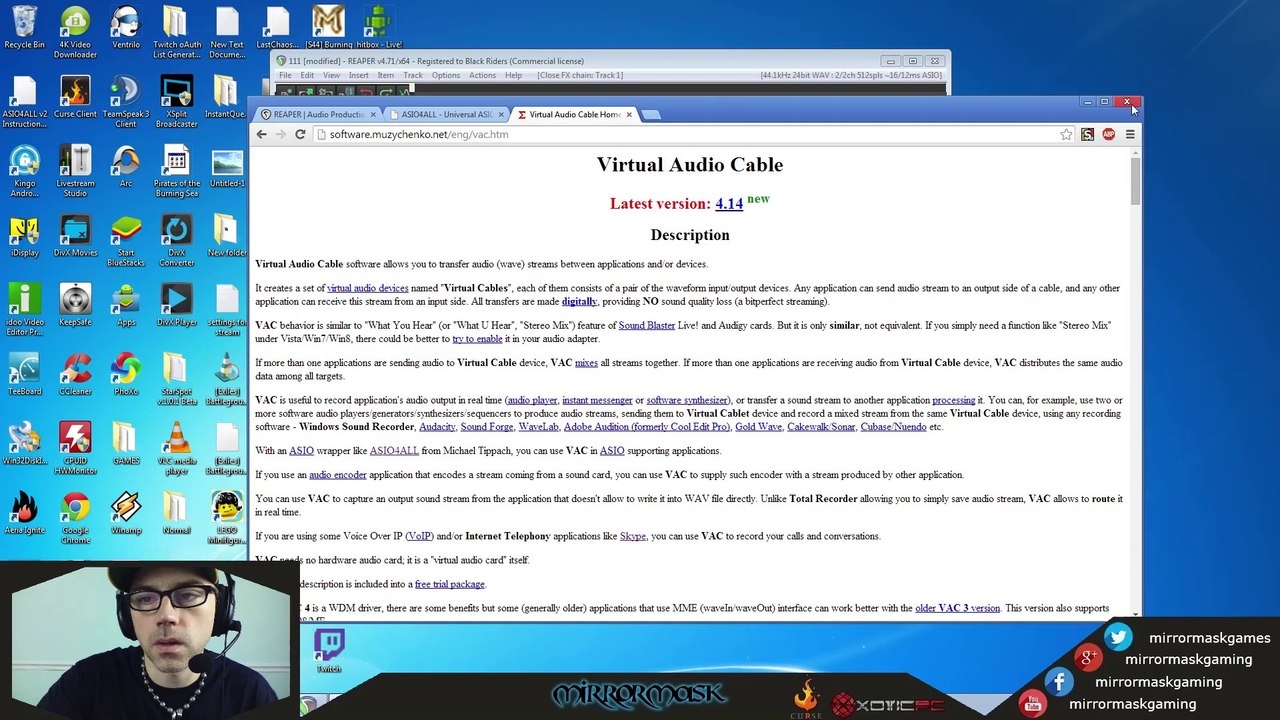1280x720 pixels.
Task: Select the Curse Client desktop icon
Action: point(75,97)
